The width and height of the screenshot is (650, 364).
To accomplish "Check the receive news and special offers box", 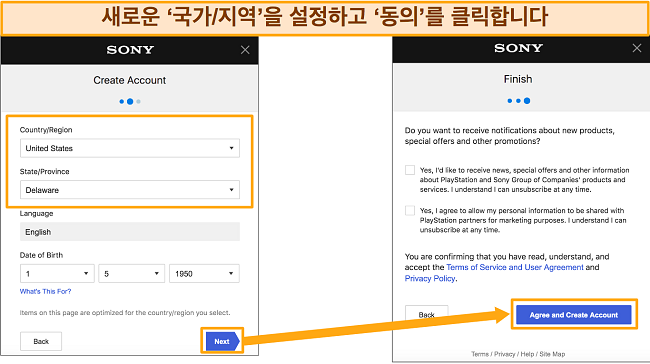I will 410,170.
